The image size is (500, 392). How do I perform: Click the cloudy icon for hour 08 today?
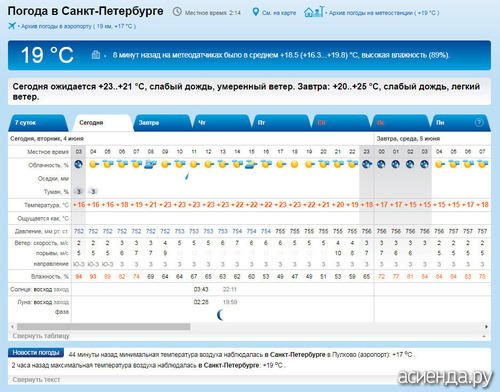(x=151, y=164)
